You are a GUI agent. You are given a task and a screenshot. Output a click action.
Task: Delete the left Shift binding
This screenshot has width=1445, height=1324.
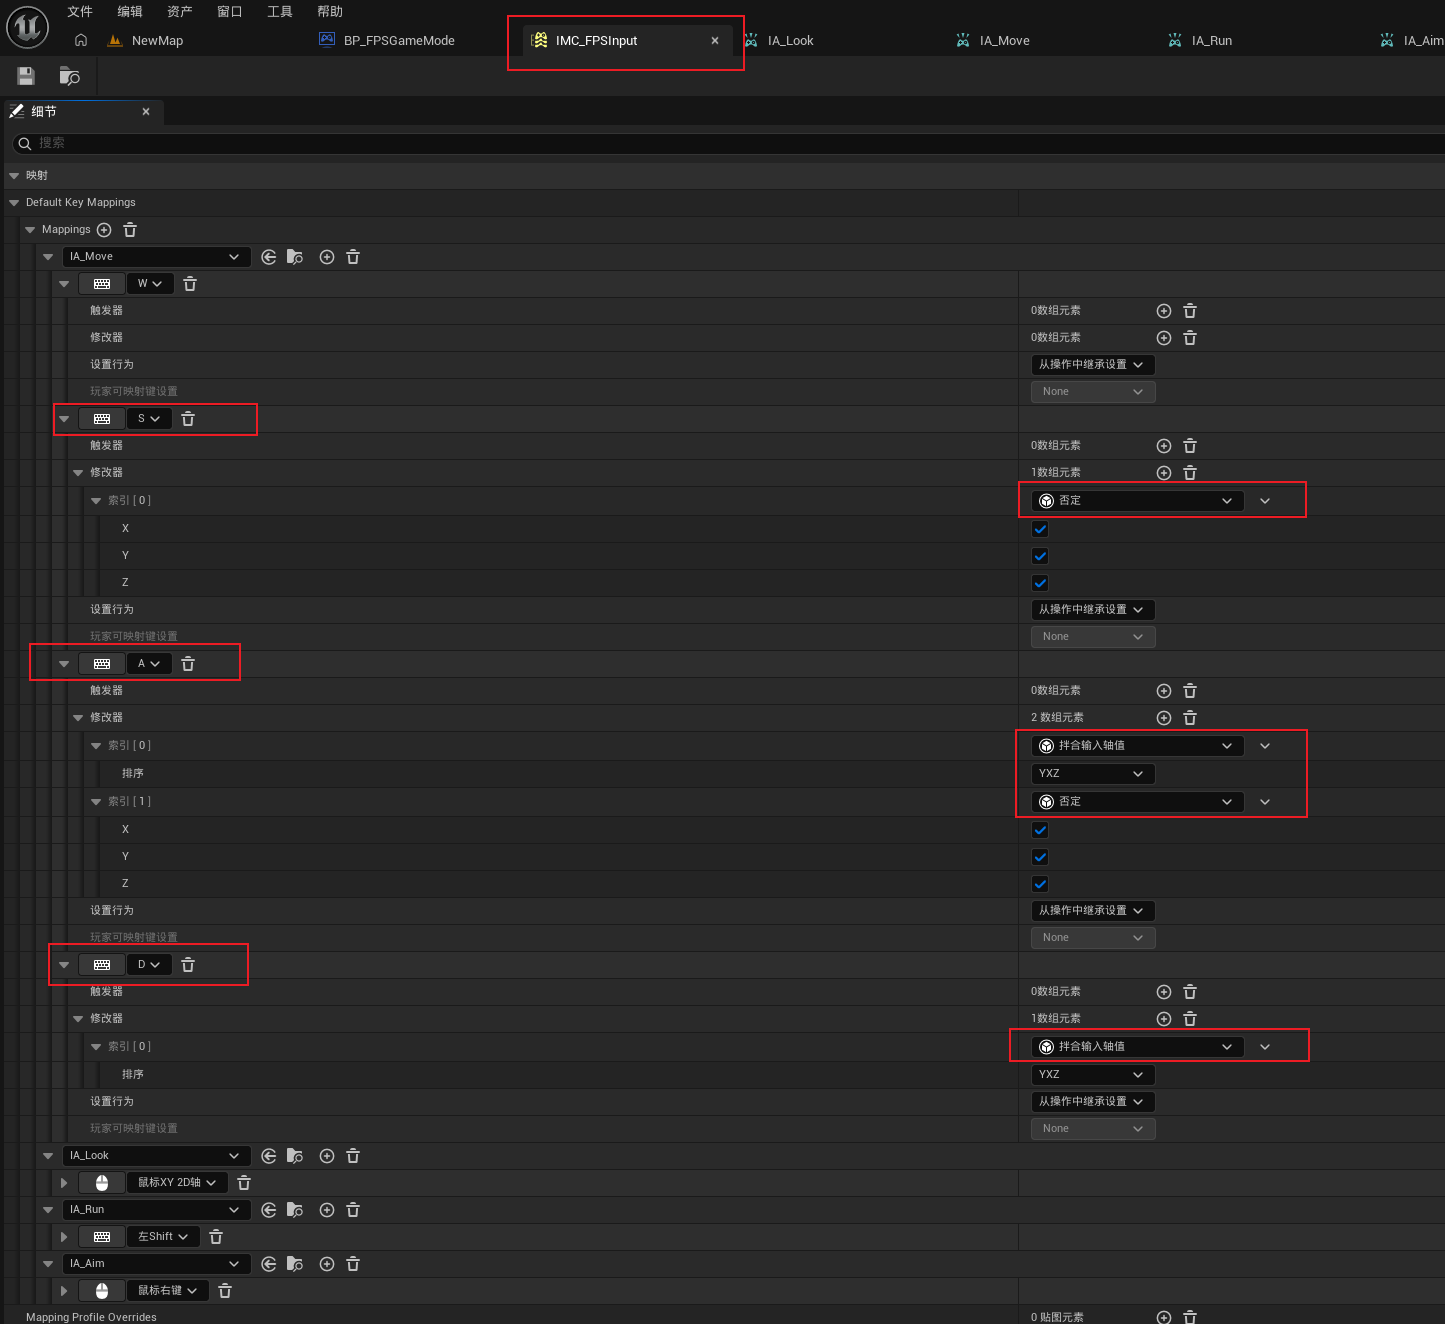(216, 1237)
